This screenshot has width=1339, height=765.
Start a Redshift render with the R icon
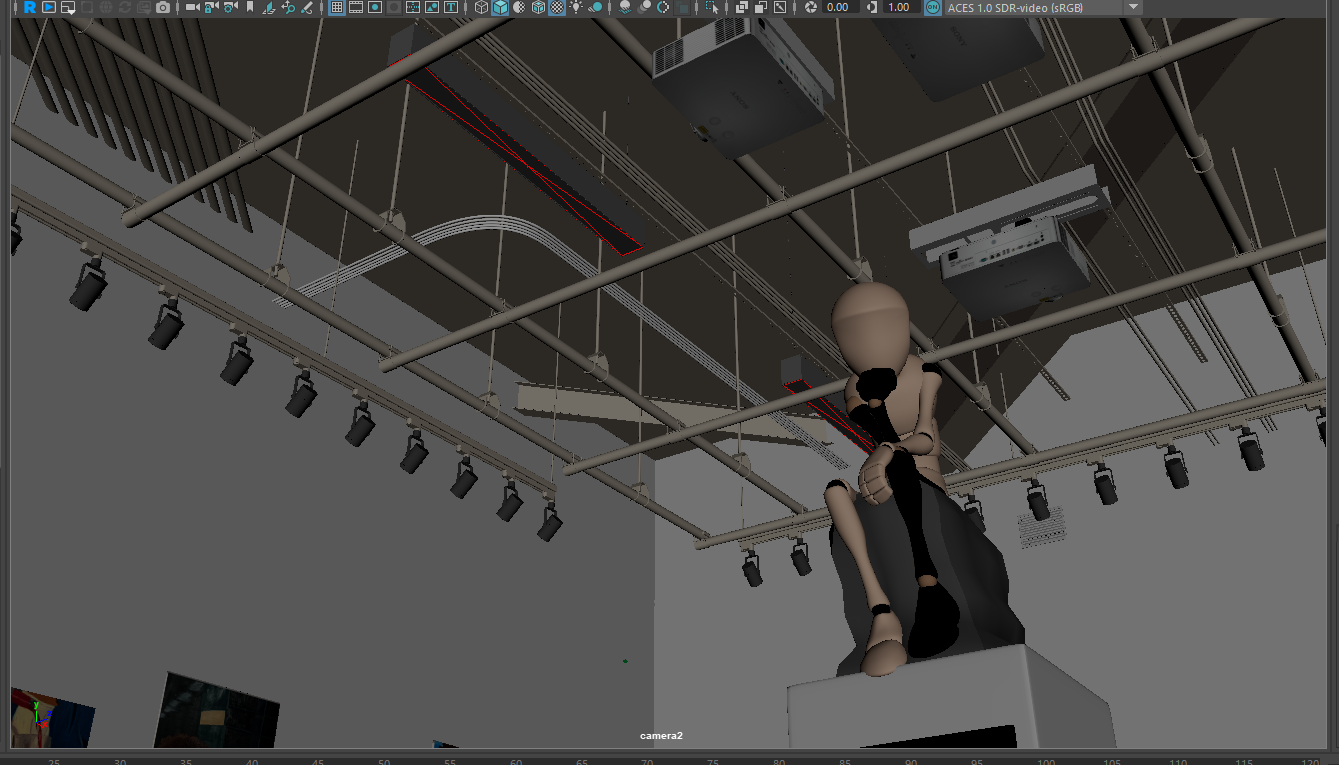27,7
